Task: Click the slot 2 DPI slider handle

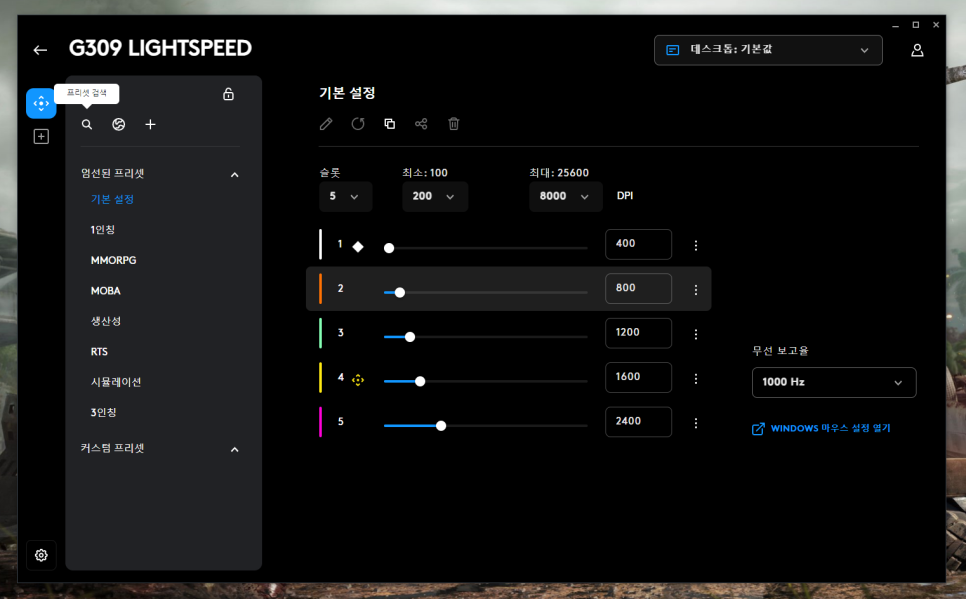Action: [x=400, y=292]
